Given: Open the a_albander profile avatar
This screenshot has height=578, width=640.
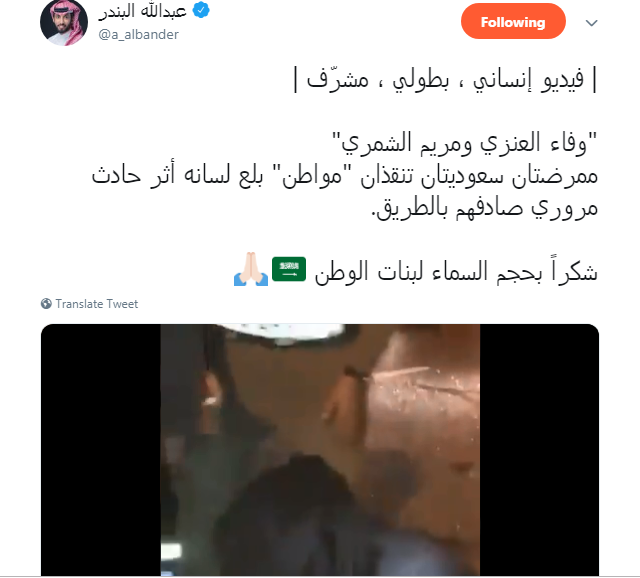Looking at the screenshot, I should click(64, 22).
